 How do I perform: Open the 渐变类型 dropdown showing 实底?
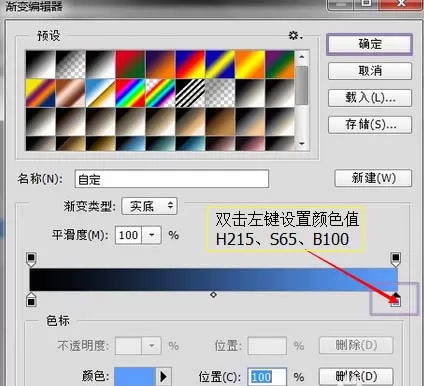click(149, 206)
